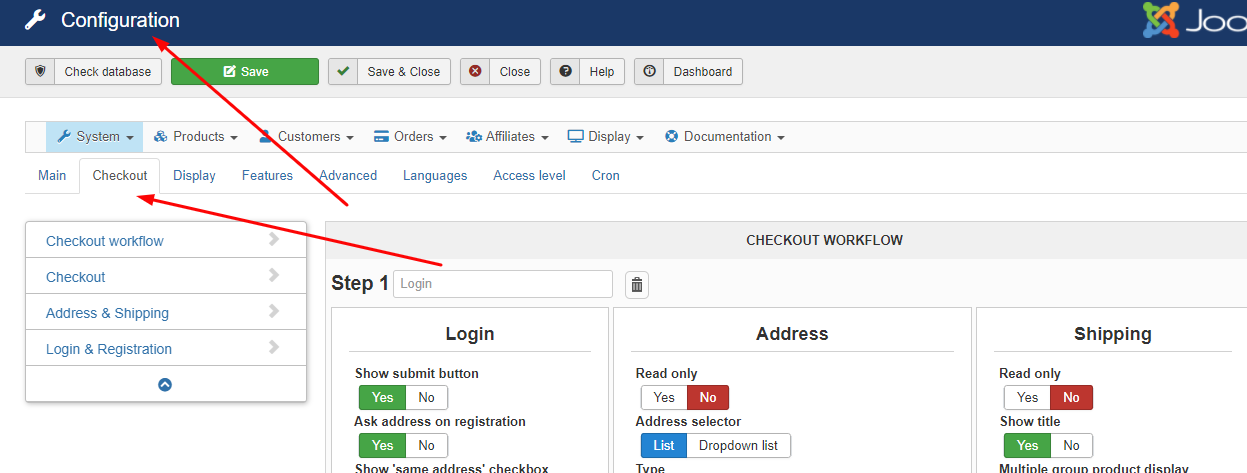Image resolution: width=1247 pixels, height=473 pixels.
Task: Set Show submit button to No
Action: 427,397
